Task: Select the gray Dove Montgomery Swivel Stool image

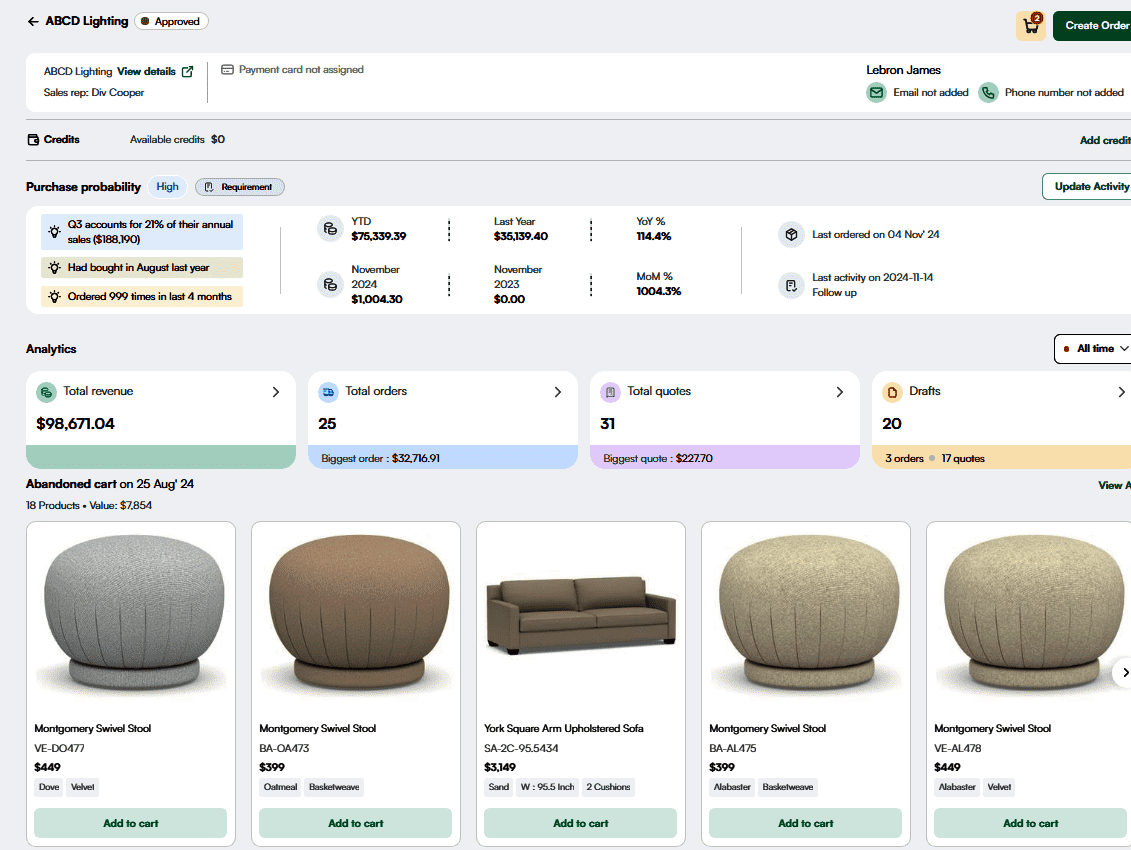Action: [x=130, y=615]
